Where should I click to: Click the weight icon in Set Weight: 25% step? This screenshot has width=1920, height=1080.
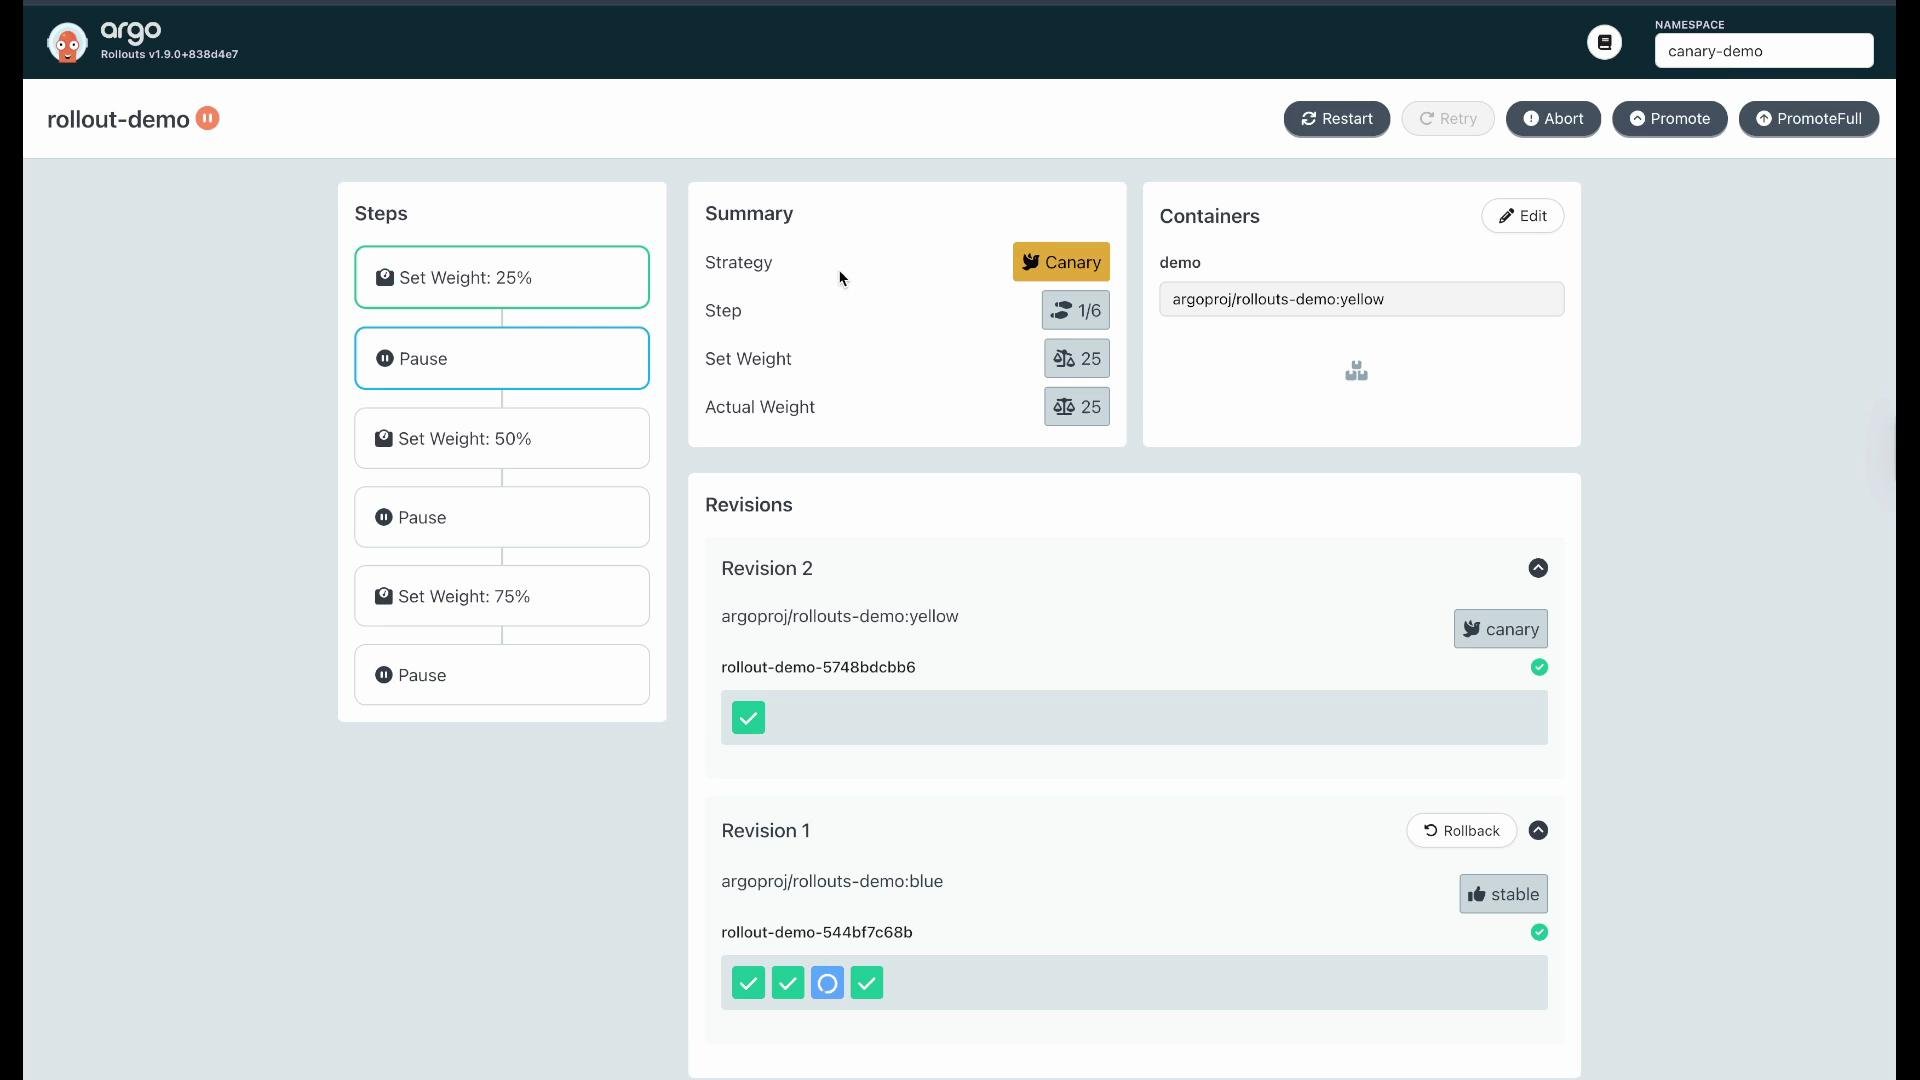[x=385, y=277]
